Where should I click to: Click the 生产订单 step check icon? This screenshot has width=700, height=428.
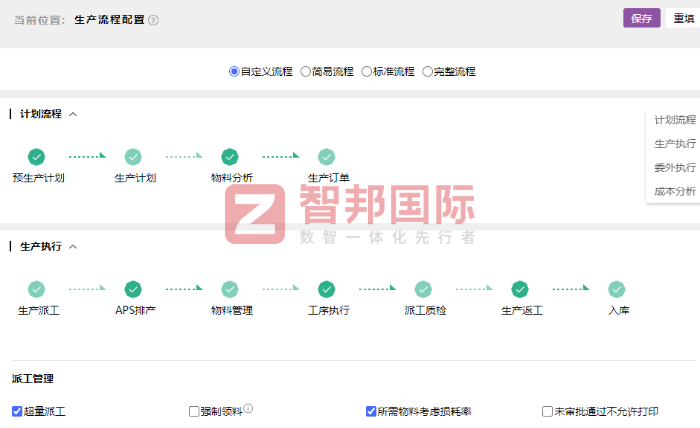click(326, 156)
